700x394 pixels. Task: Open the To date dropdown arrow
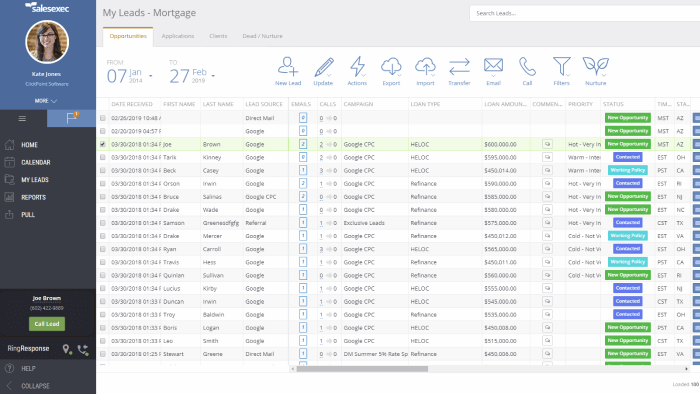click(x=213, y=76)
